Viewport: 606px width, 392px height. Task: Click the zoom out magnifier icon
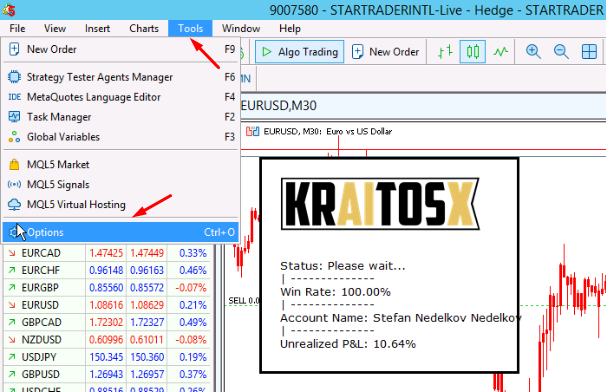point(561,51)
